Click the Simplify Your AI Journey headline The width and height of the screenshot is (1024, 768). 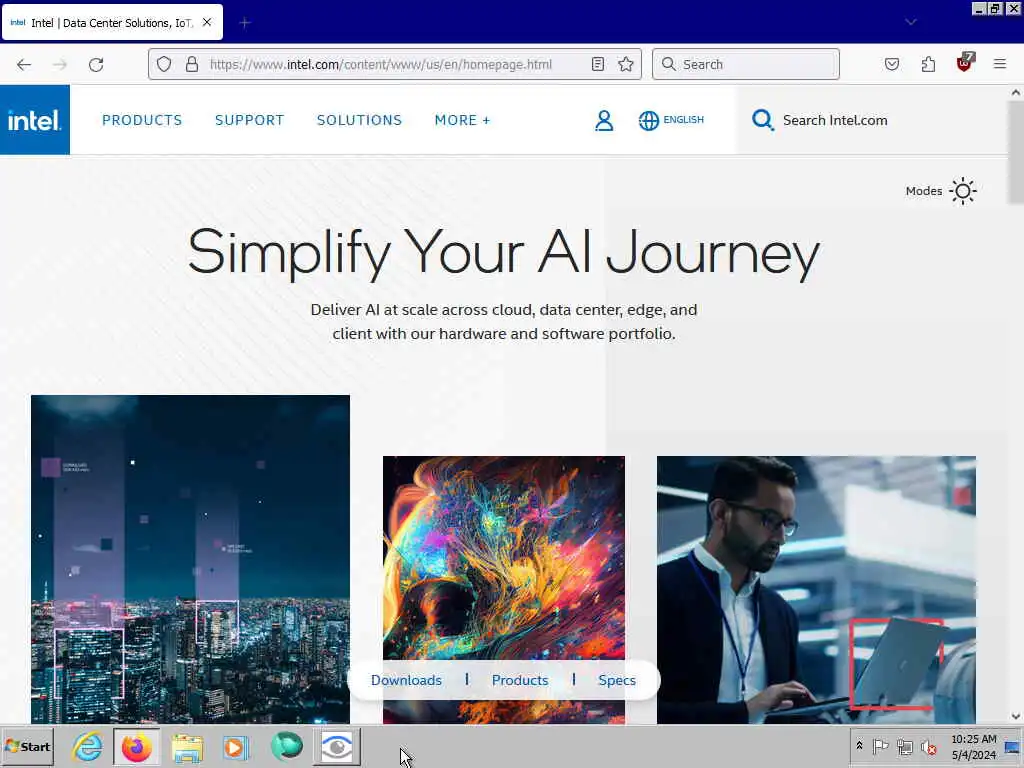click(x=504, y=253)
